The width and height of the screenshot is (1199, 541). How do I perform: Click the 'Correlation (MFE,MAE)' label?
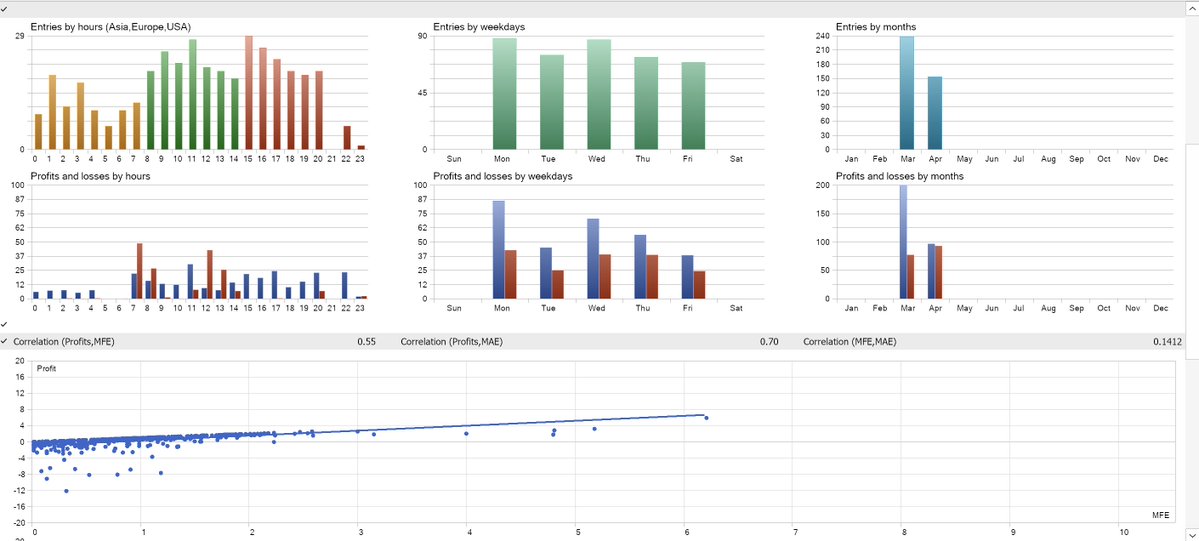[x=850, y=341]
